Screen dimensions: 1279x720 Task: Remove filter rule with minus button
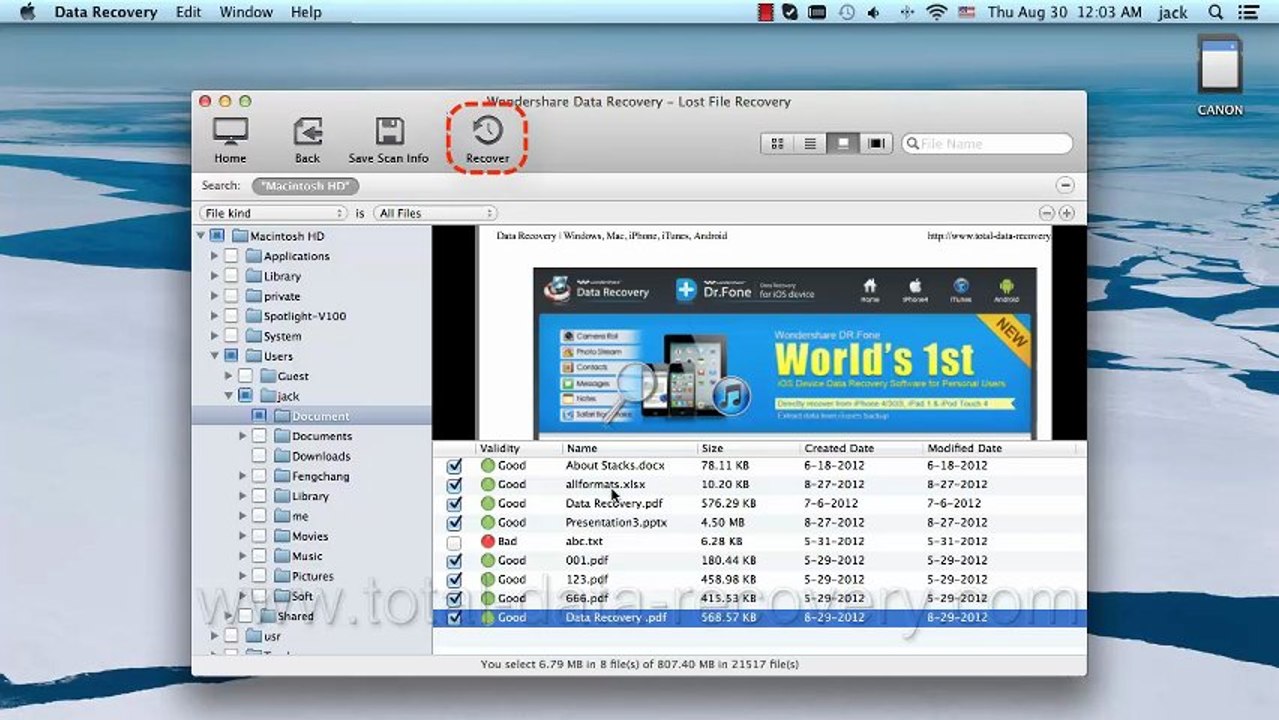(1047, 213)
